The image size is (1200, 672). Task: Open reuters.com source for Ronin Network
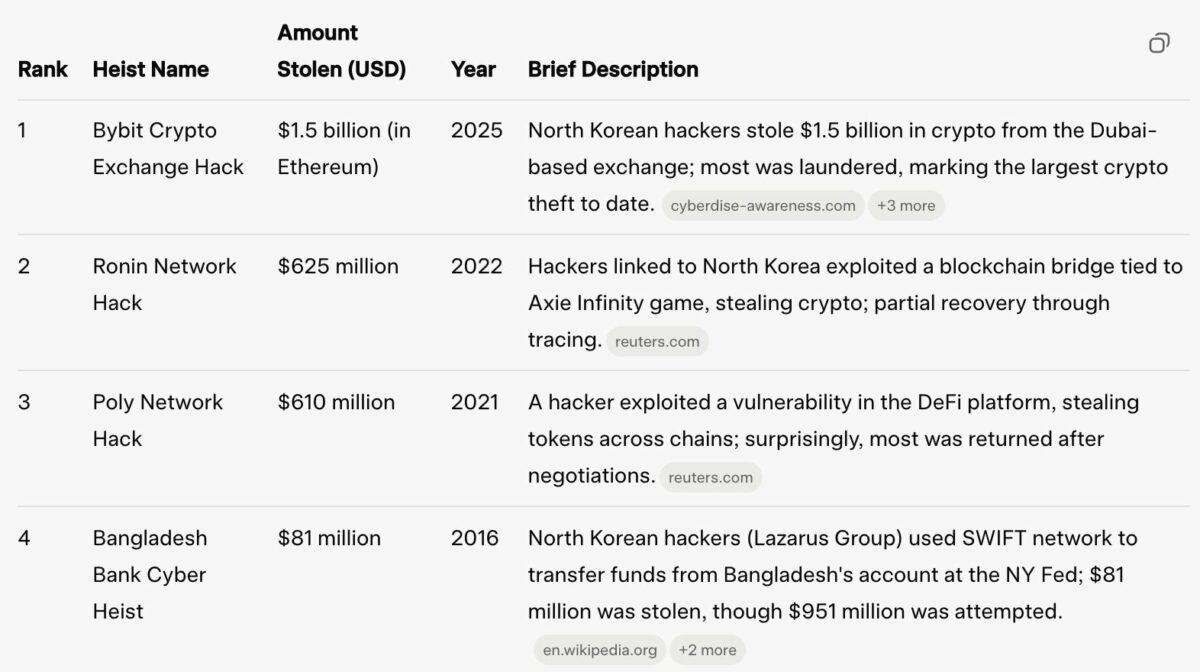[x=657, y=342]
